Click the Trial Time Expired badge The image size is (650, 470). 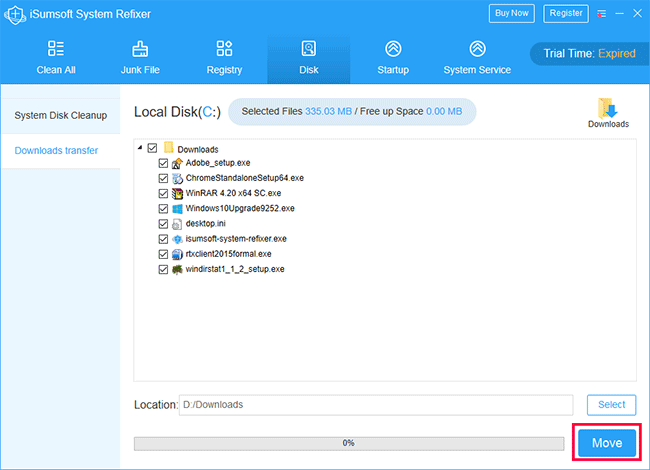tap(589, 53)
